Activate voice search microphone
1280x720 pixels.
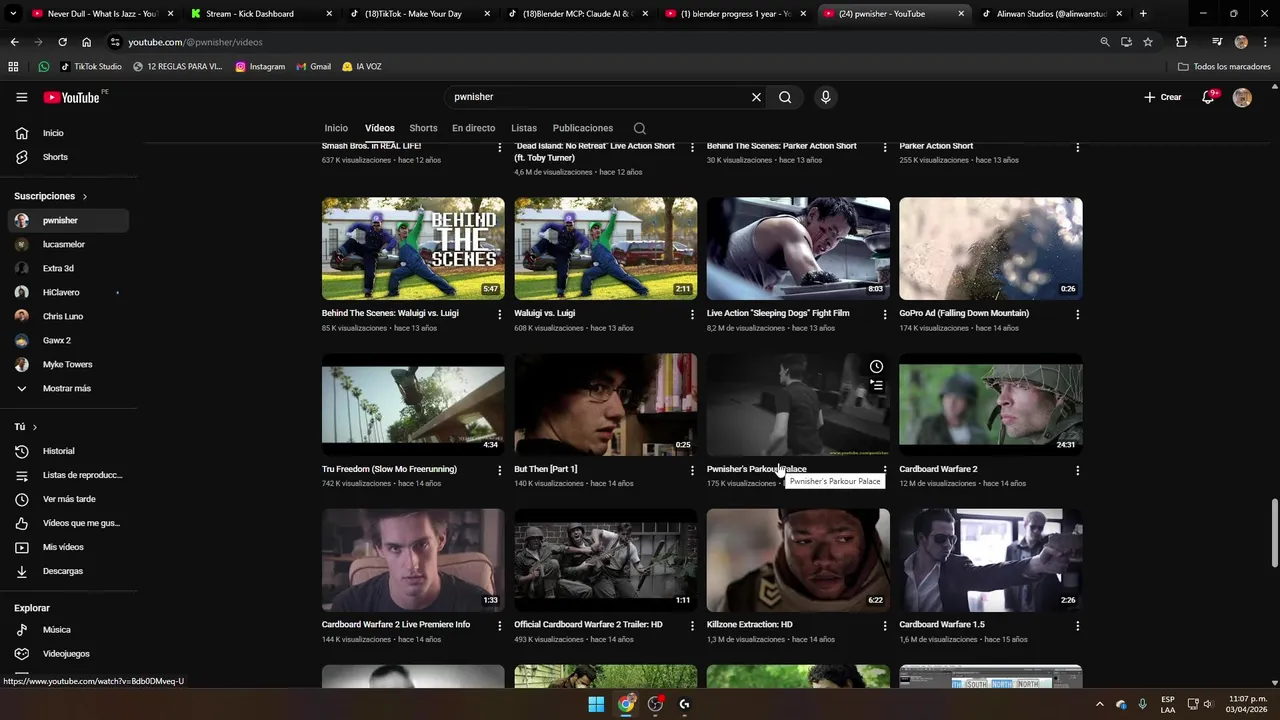coord(825,97)
